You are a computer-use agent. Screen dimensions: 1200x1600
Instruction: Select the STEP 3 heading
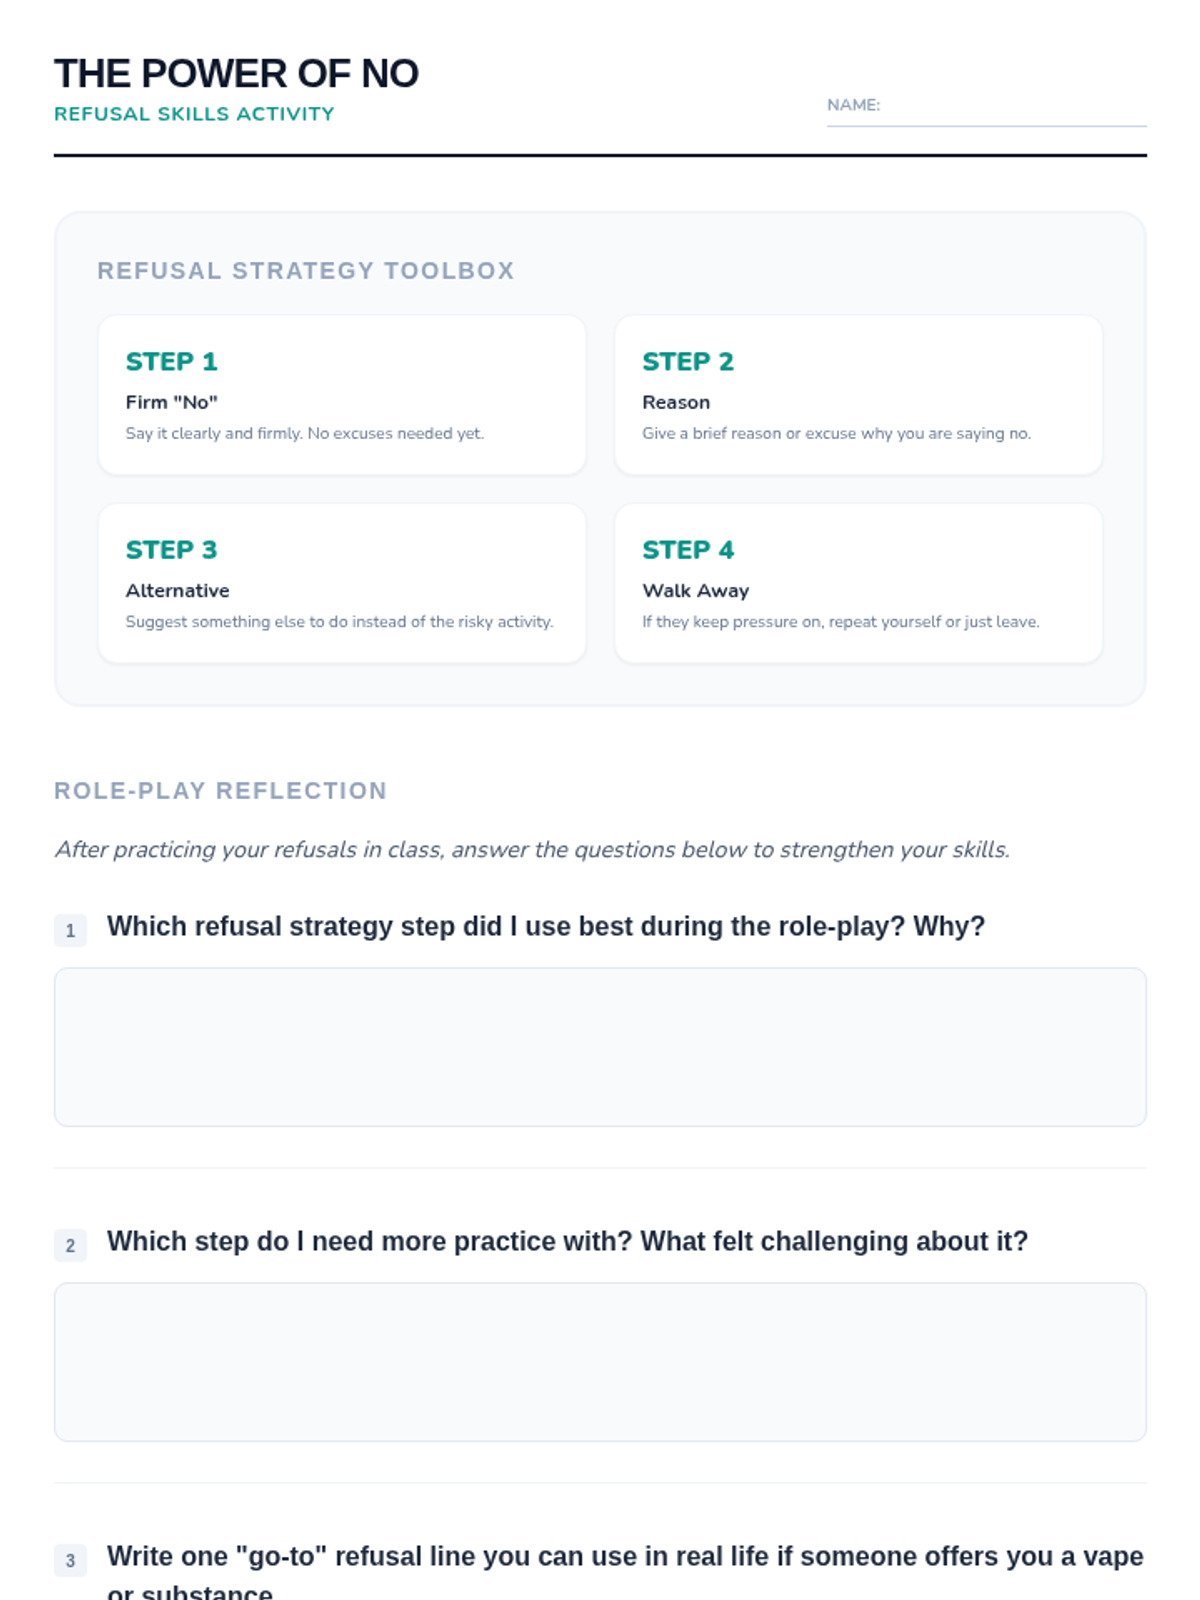[171, 549]
